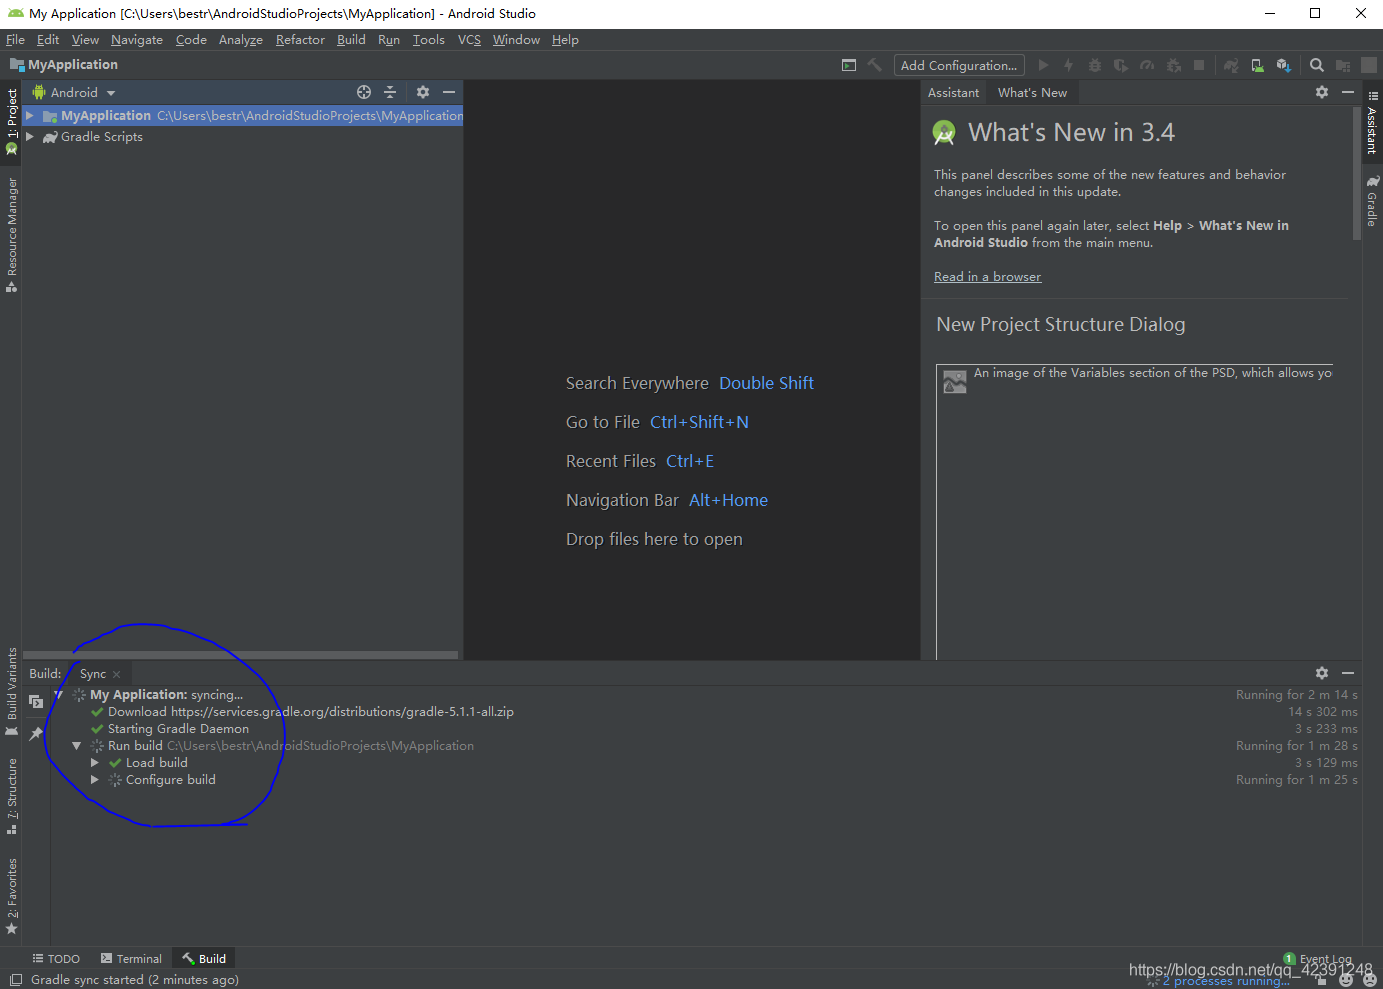Select Opened File crosshair in Project panel

[364, 91]
